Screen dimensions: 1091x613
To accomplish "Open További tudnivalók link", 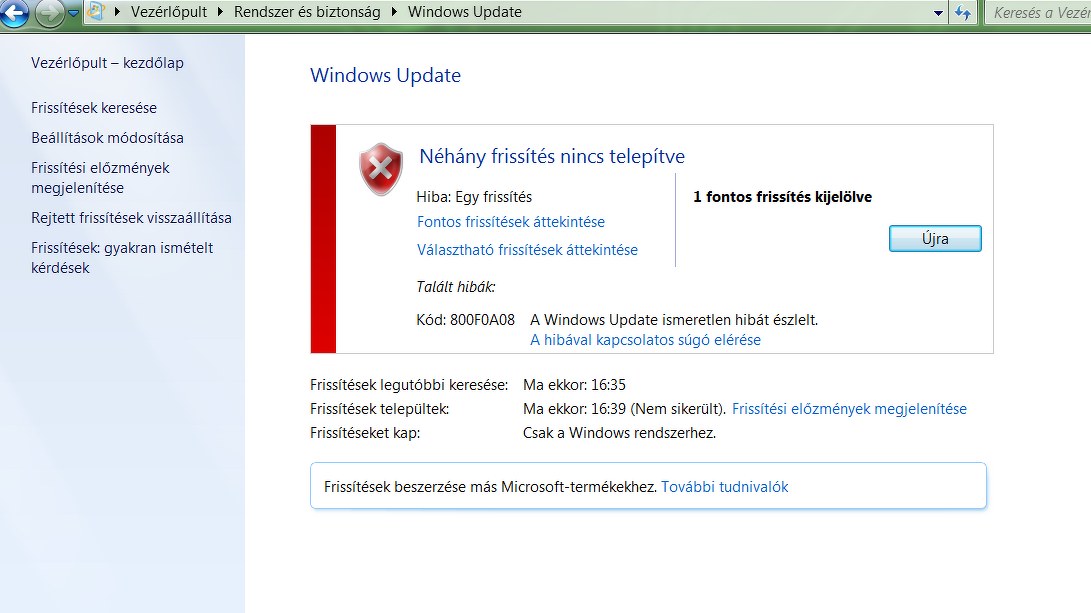I will (724, 487).
